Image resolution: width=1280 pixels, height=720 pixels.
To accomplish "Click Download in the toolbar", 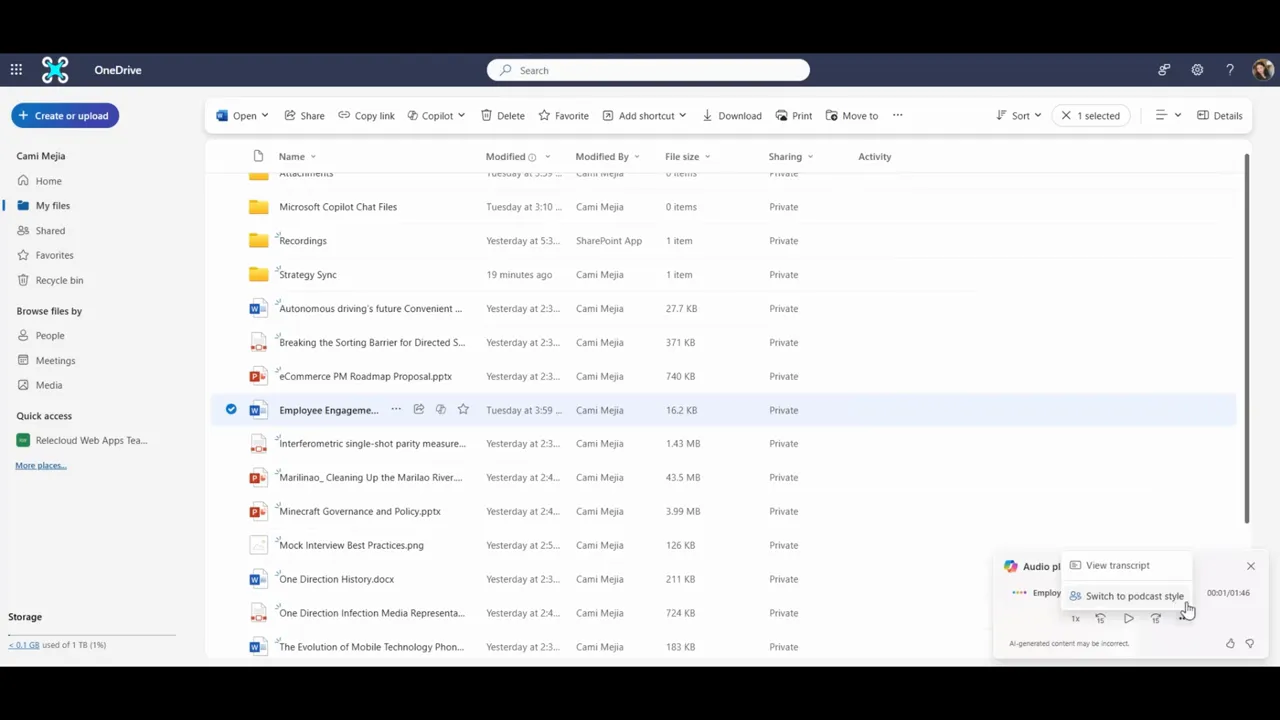I will (x=732, y=116).
